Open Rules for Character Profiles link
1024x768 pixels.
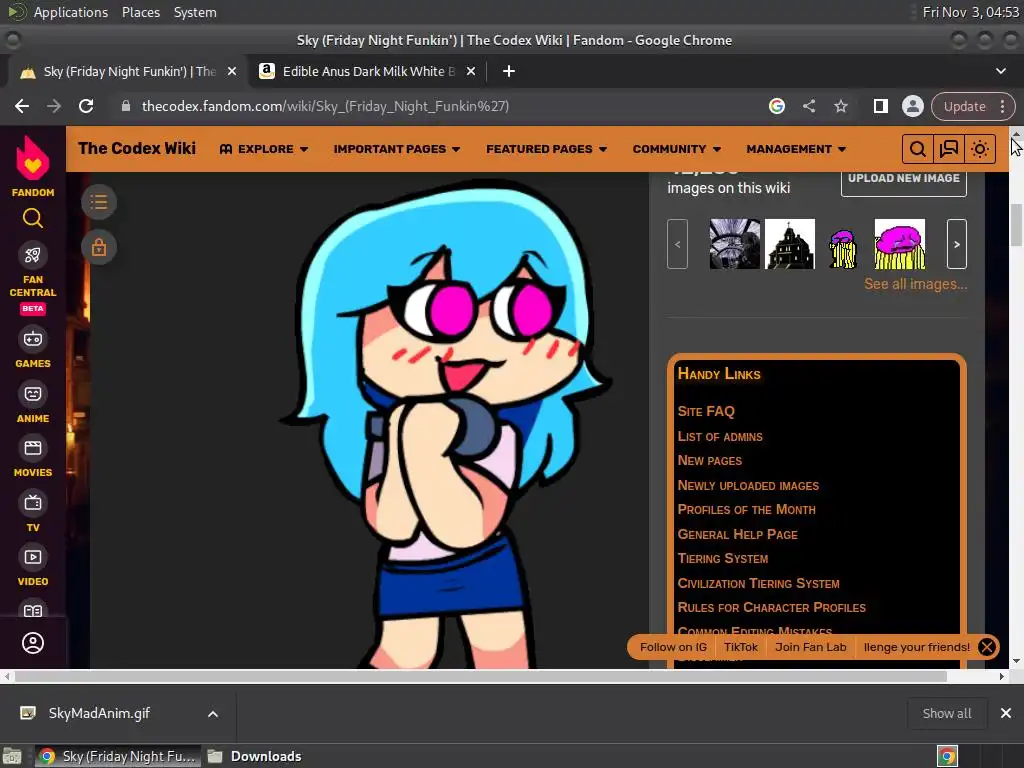[x=771, y=607]
